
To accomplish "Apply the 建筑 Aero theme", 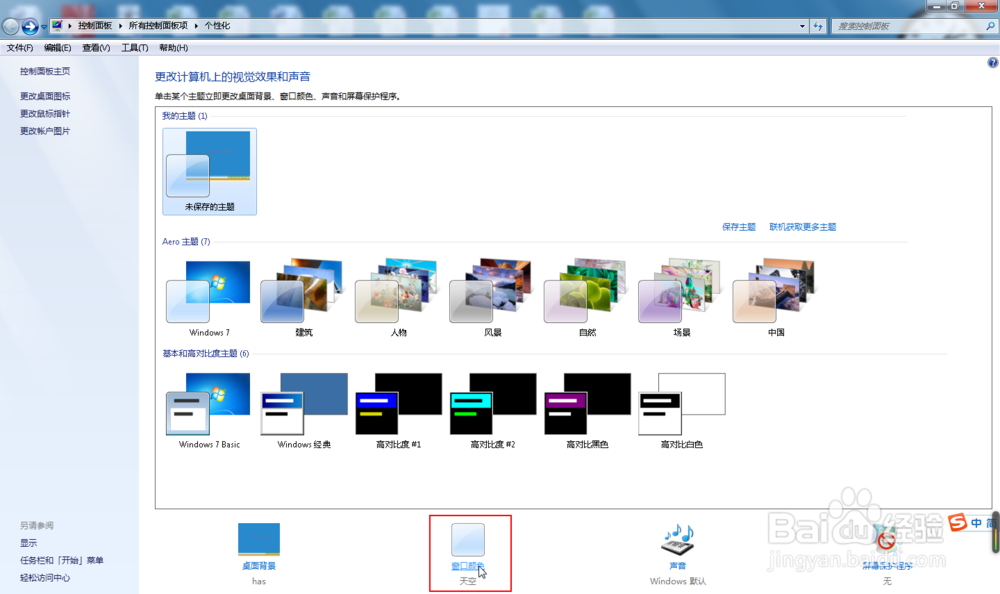I will [x=304, y=298].
